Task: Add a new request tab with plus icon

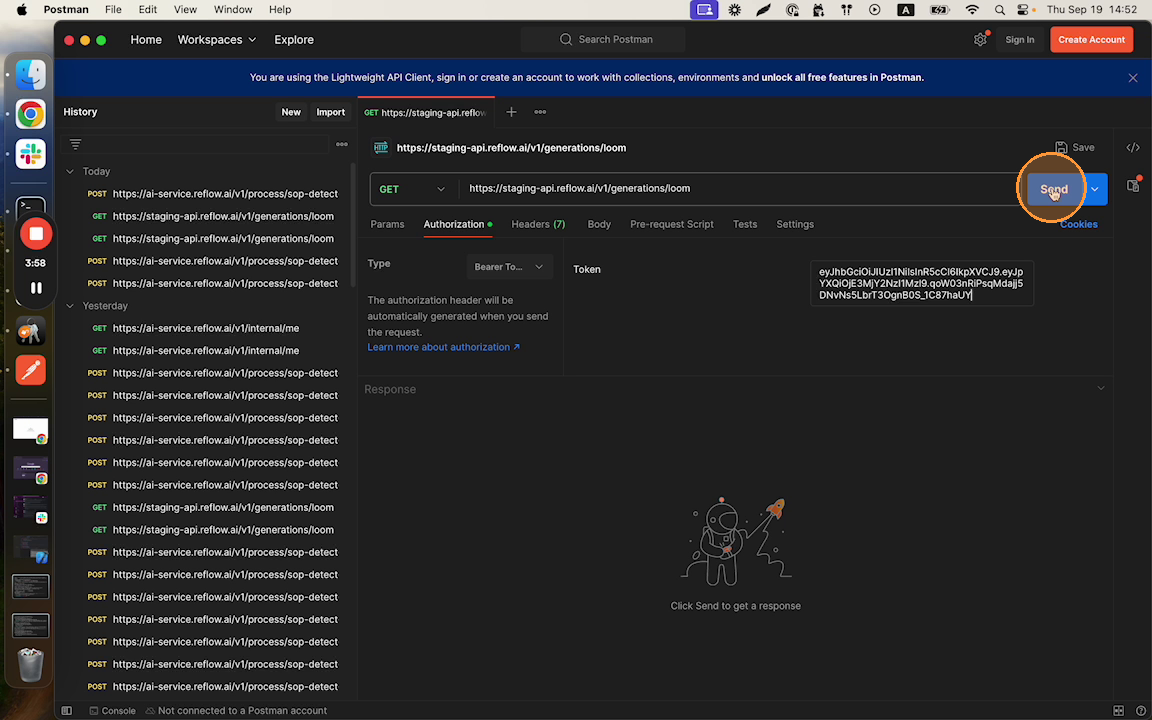Action: click(x=511, y=112)
